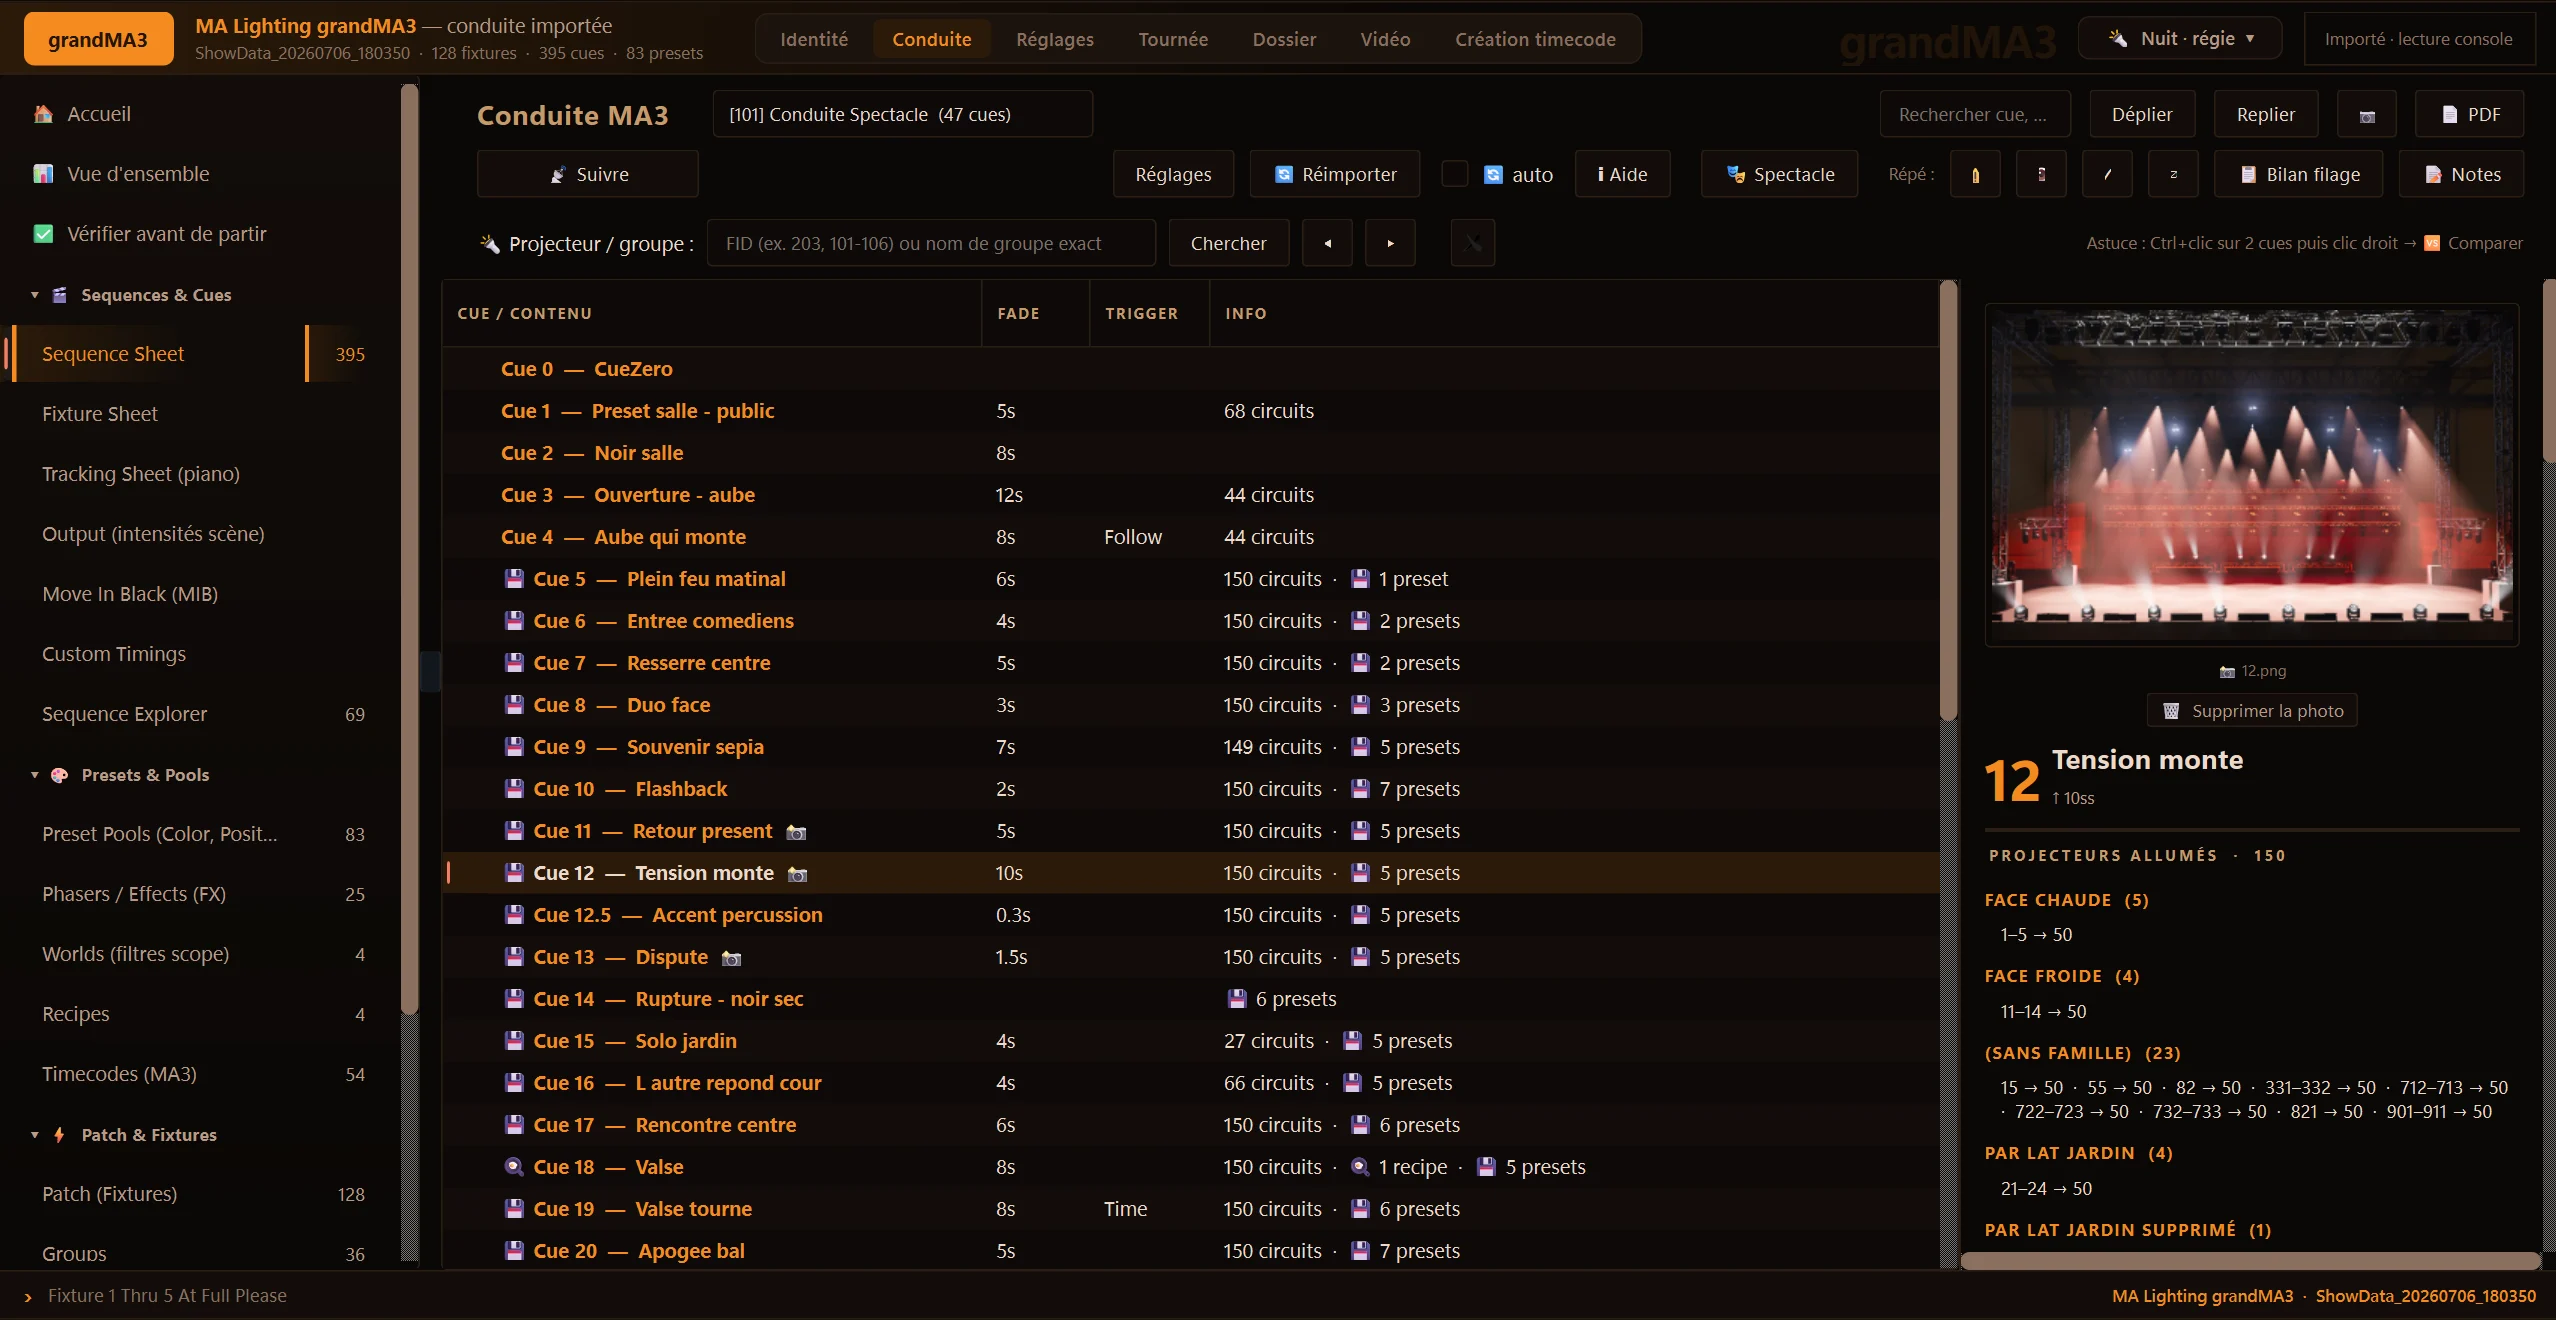Screen dimensions: 2556x1320
Task: Select the Conduite tab
Action: [932, 40]
